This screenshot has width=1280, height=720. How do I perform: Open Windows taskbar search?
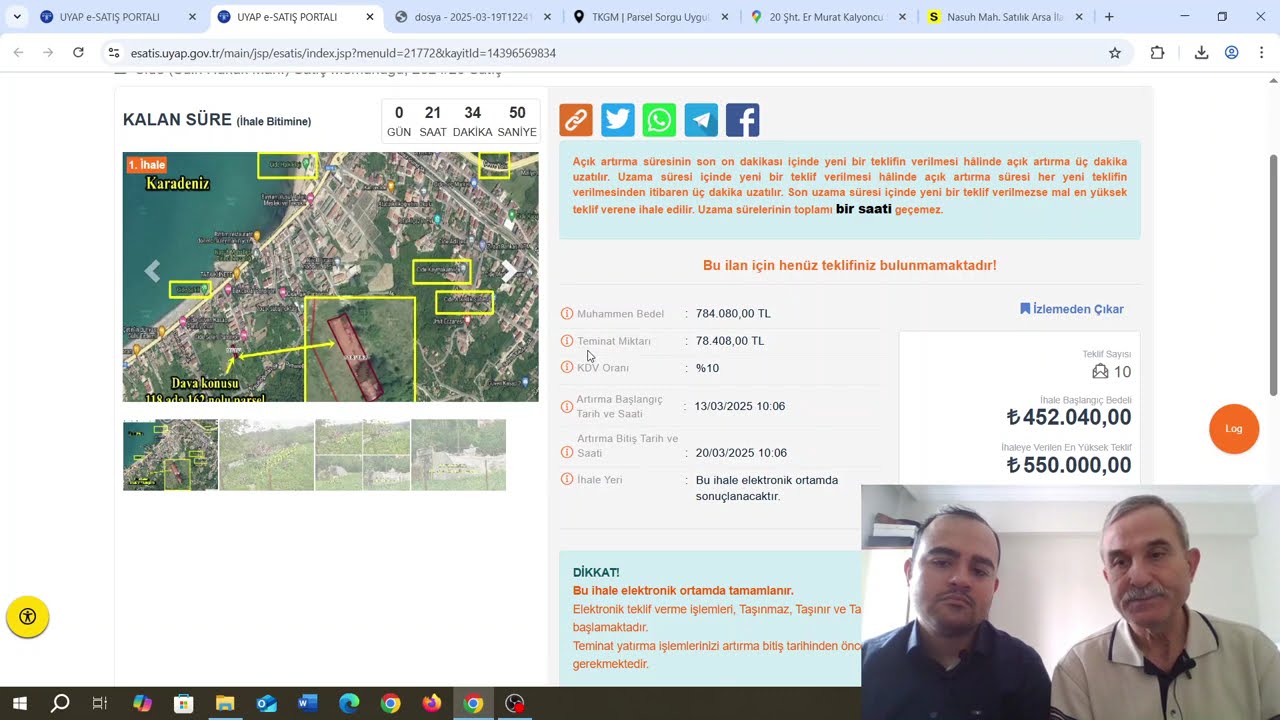[x=60, y=704]
